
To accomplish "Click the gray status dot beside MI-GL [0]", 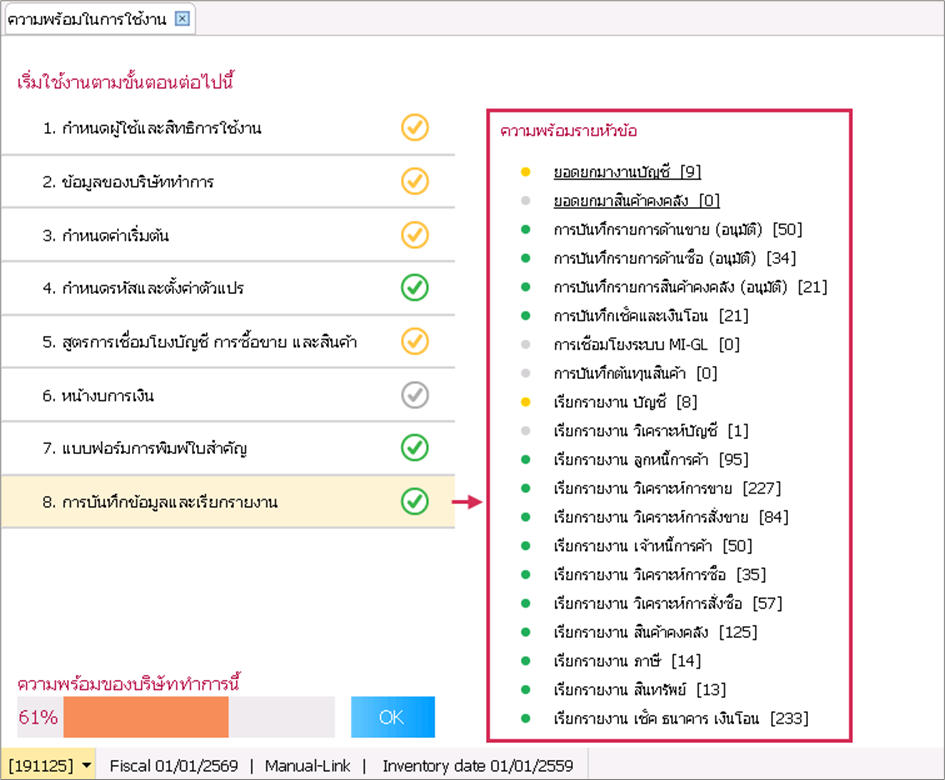I will pos(526,344).
